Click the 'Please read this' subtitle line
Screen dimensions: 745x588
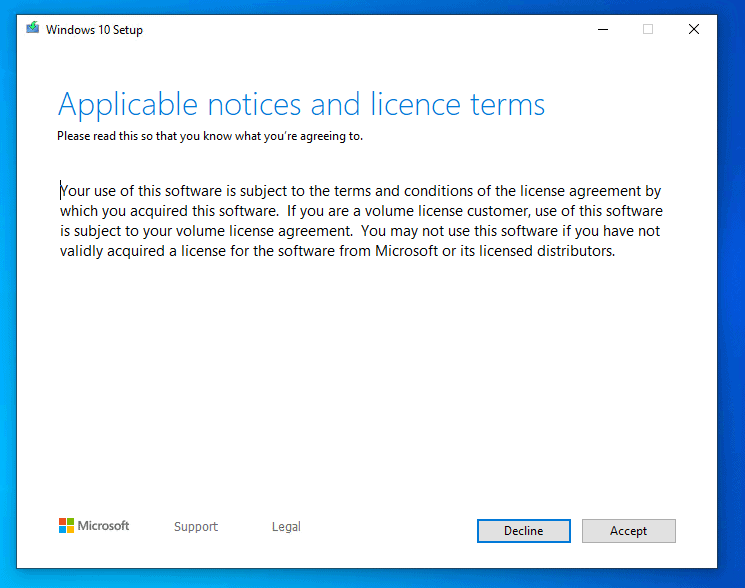(x=210, y=136)
